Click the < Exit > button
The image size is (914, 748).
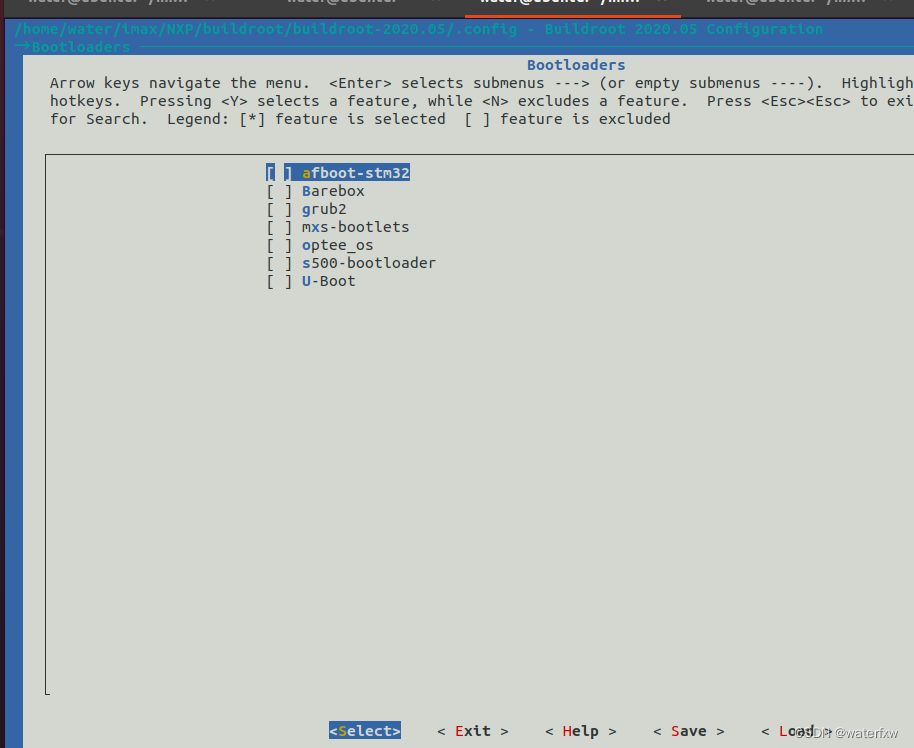[x=473, y=731]
